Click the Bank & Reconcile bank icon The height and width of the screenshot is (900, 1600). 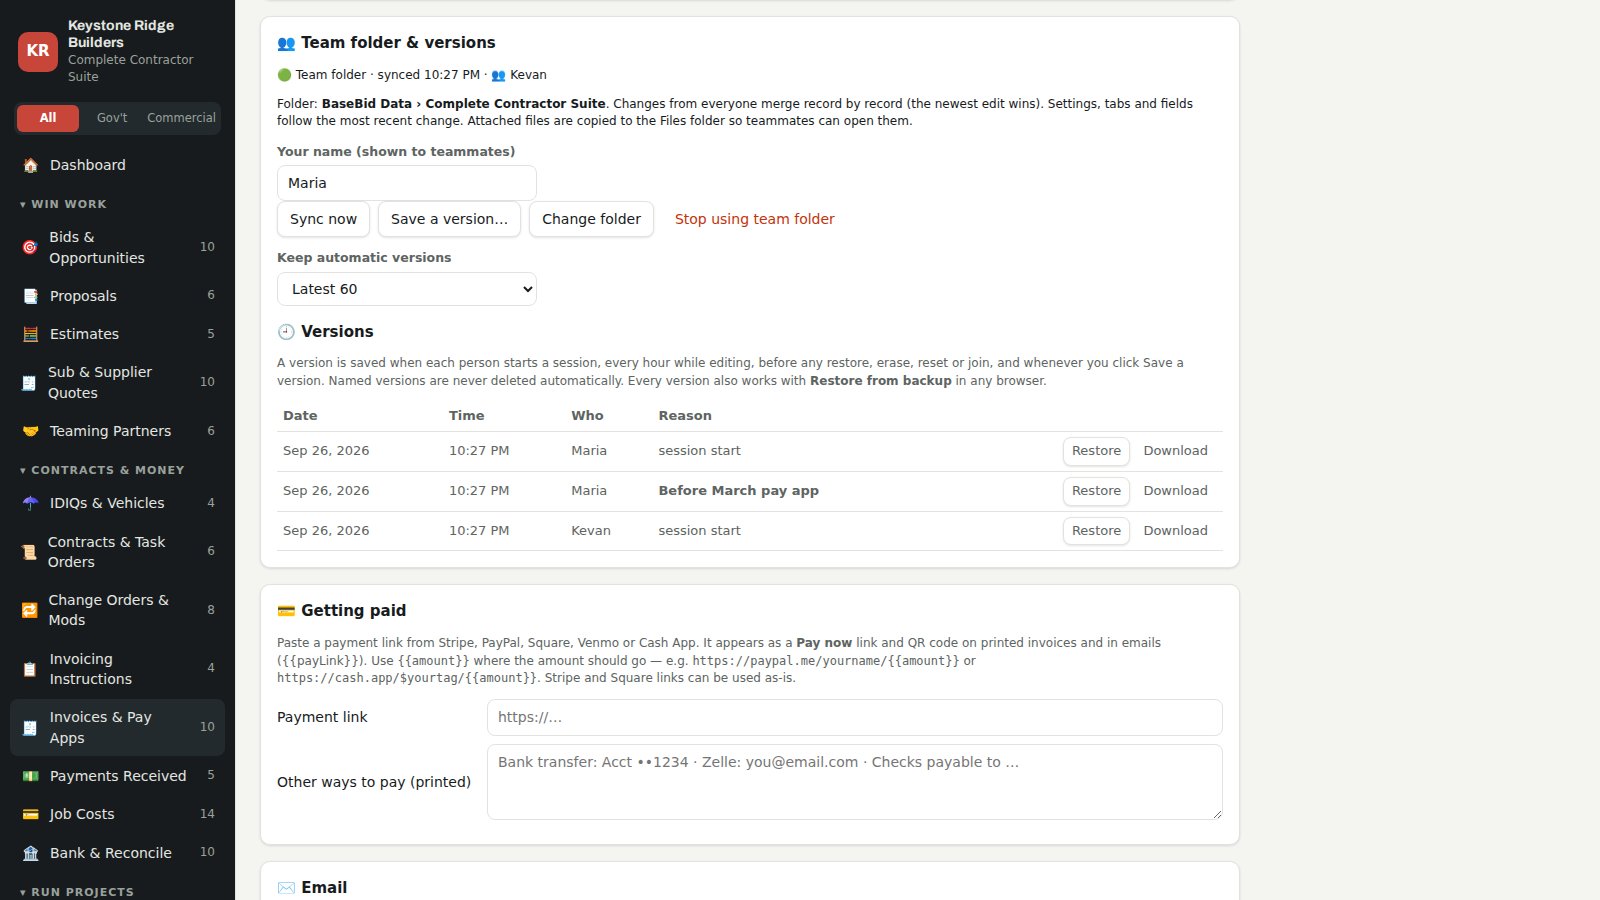point(30,853)
